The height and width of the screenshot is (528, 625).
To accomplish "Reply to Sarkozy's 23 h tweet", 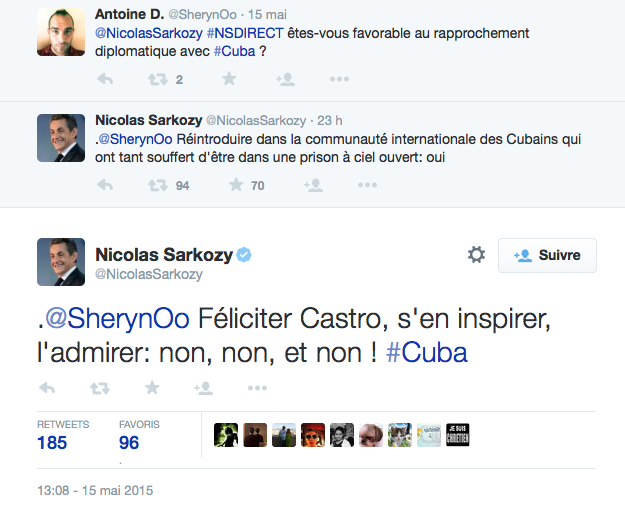I will pos(103,185).
